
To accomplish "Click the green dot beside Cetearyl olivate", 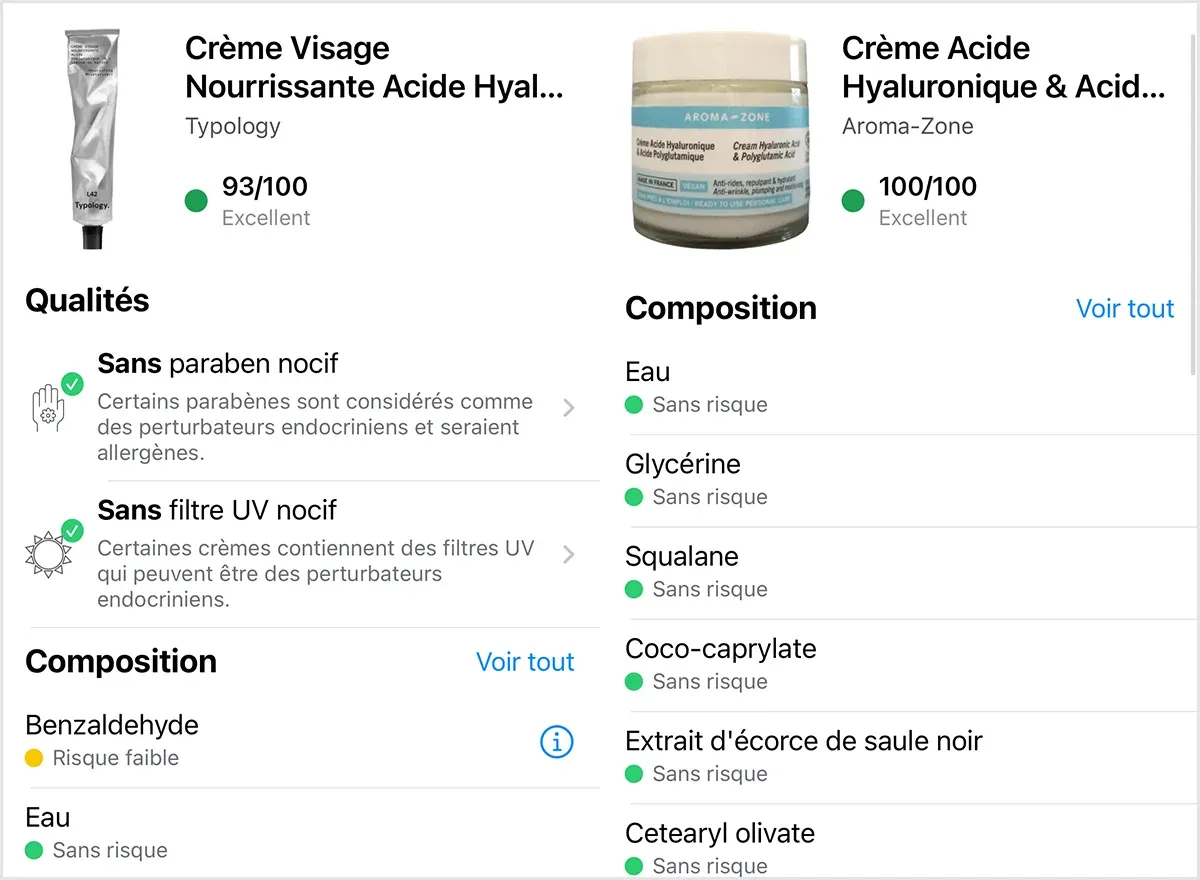I will (x=634, y=866).
